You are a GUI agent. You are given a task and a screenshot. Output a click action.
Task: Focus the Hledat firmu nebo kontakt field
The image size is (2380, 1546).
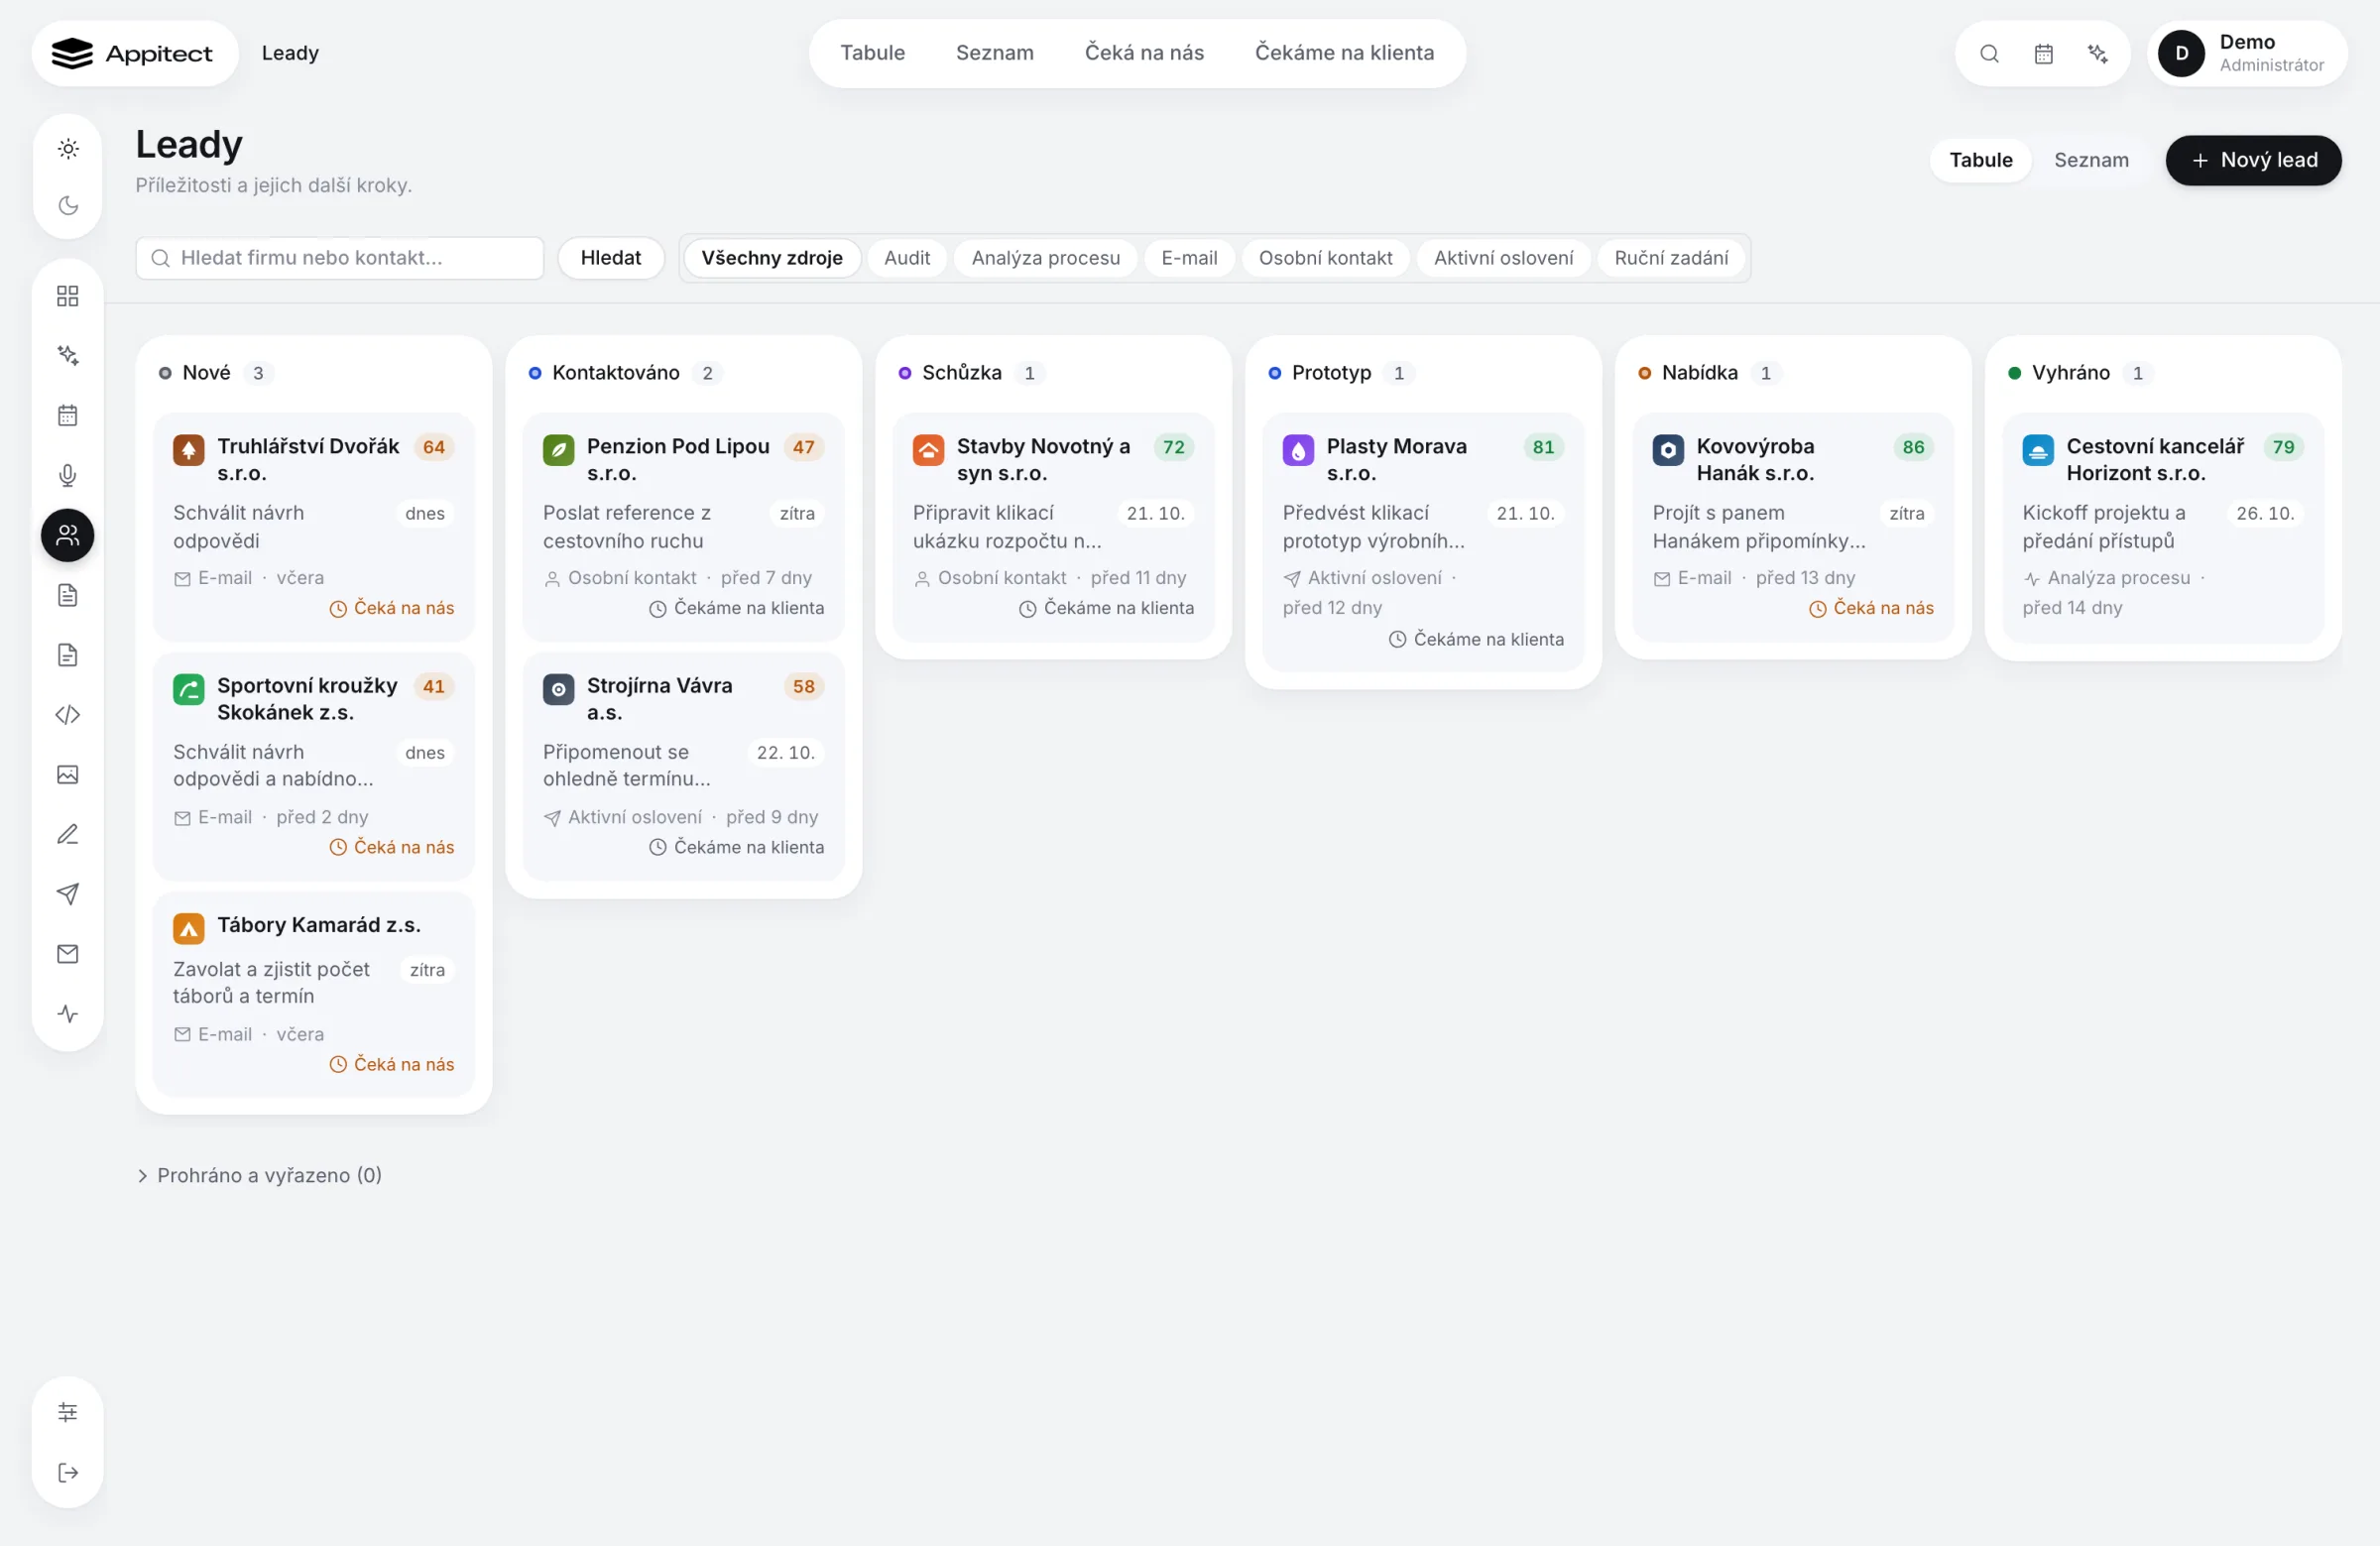click(340, 258)
